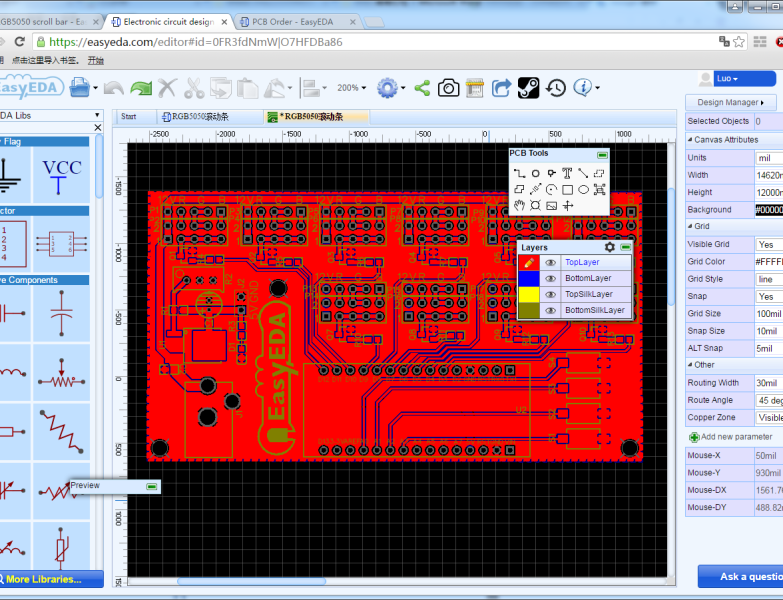Switch to the Start tab
The height and width of the screenshot is (600, 783).
tap(128, 117)
